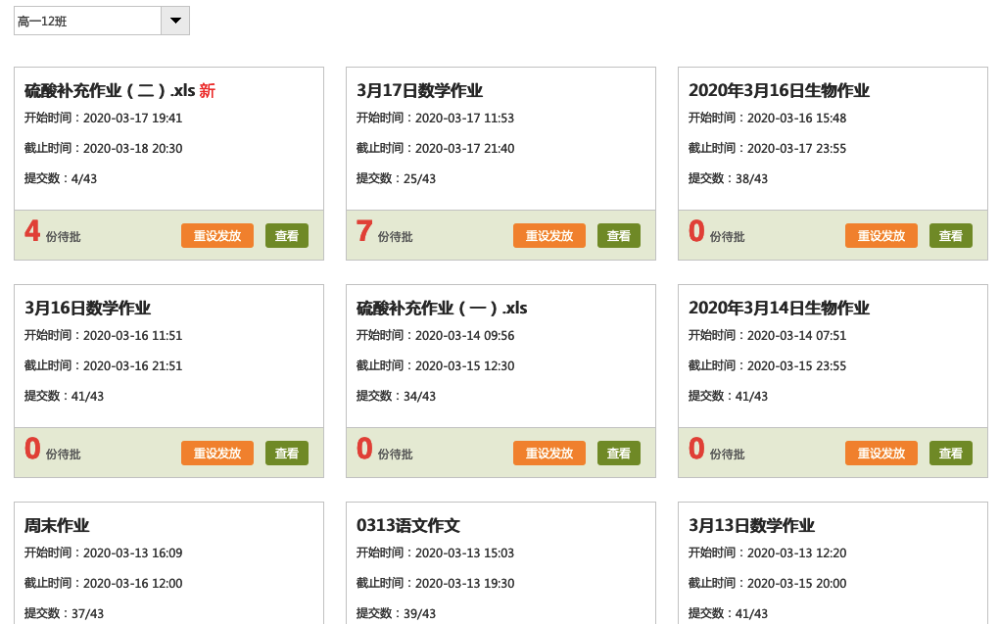
Task: Open the 高一12班 class dropdown
Action: coord(101,21)
